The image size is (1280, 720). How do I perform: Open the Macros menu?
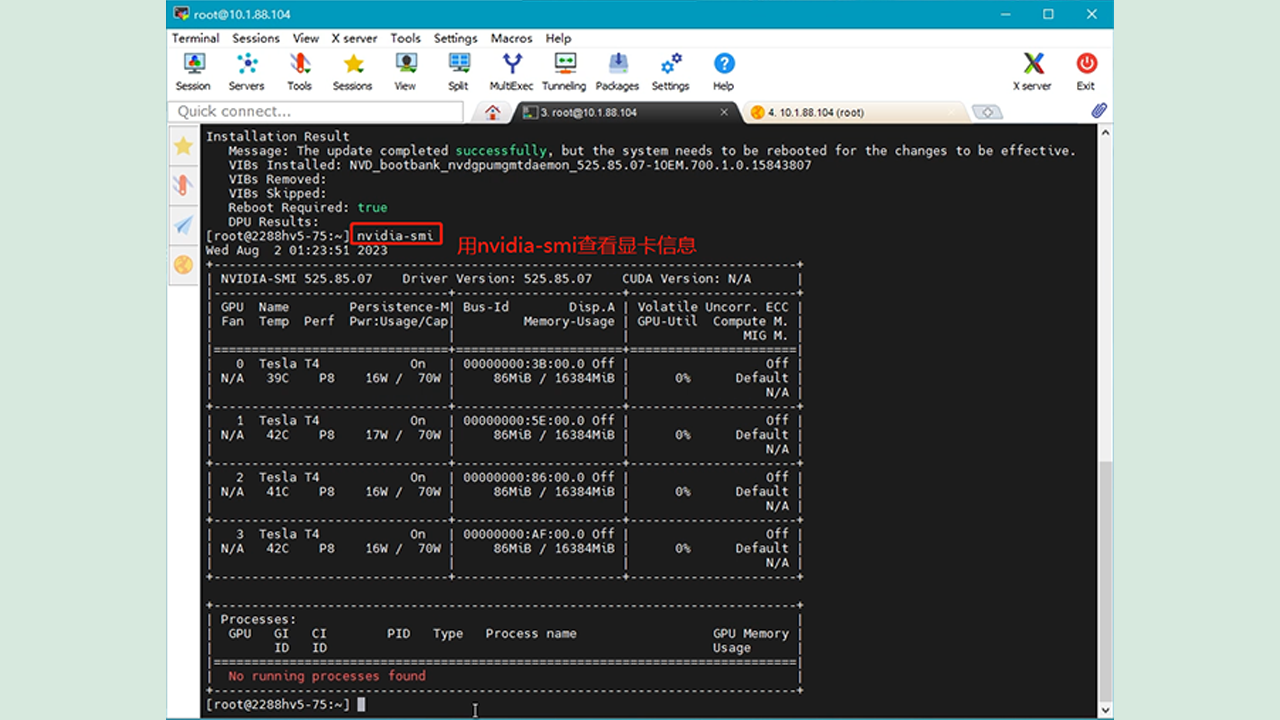click(x=511, y=38)
